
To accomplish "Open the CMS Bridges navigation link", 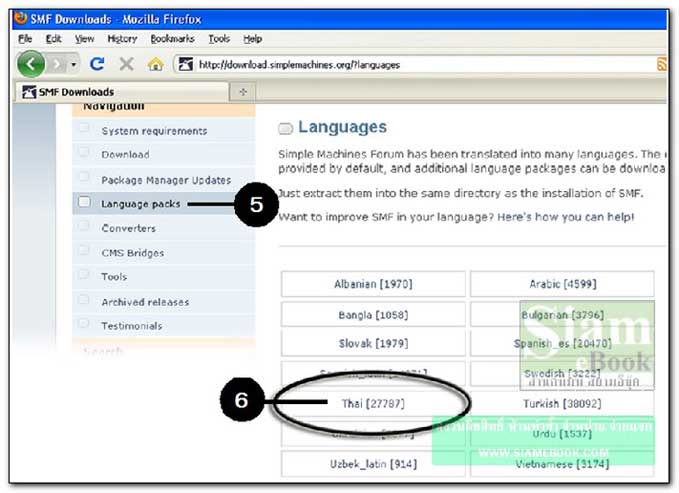I will (133, 253).
